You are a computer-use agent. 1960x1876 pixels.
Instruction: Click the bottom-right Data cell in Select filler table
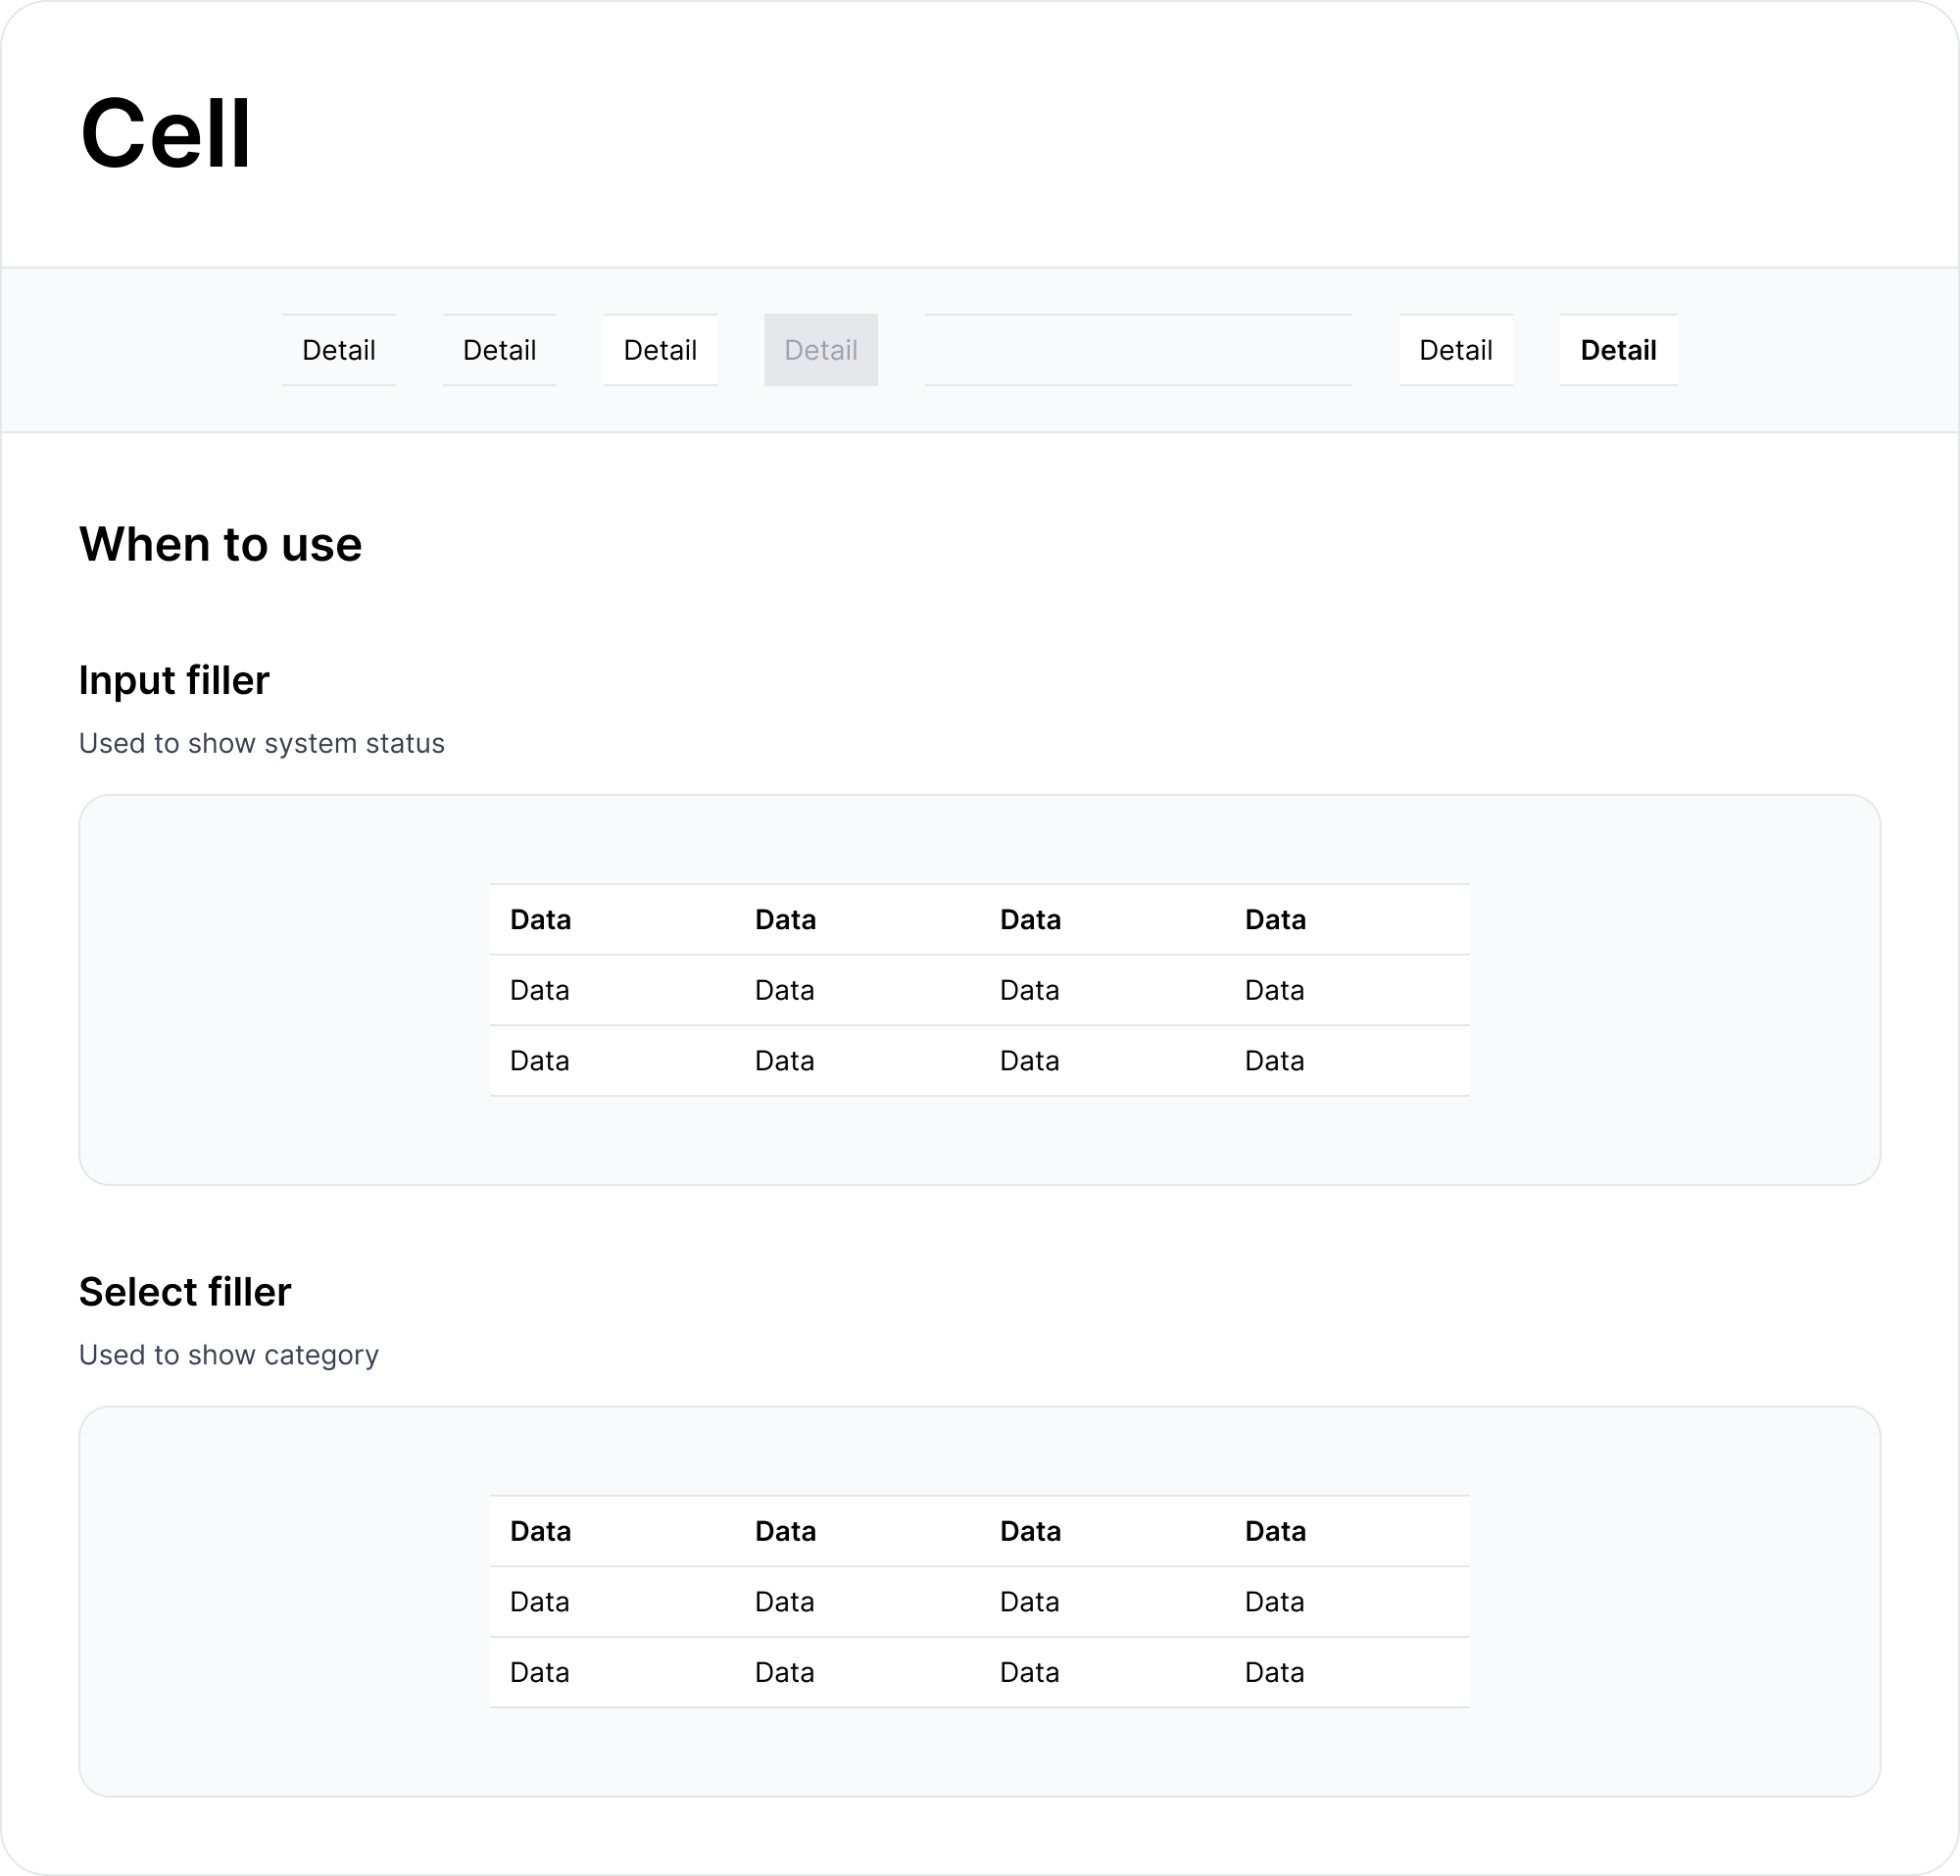[x=1275, y=1672]
